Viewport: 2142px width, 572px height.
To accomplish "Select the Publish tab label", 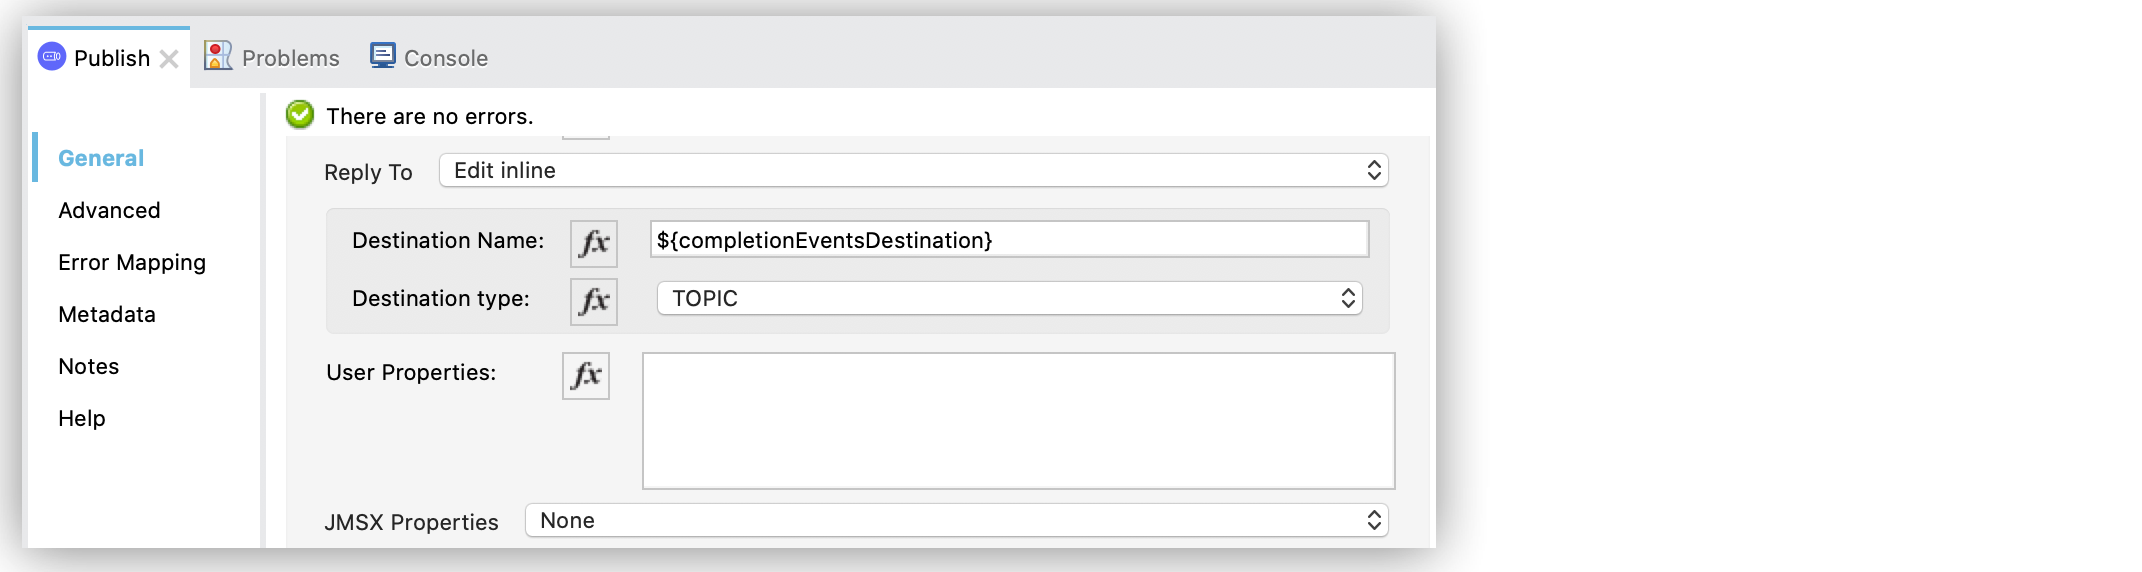I will pyautogui.click(x=112, y=58).
